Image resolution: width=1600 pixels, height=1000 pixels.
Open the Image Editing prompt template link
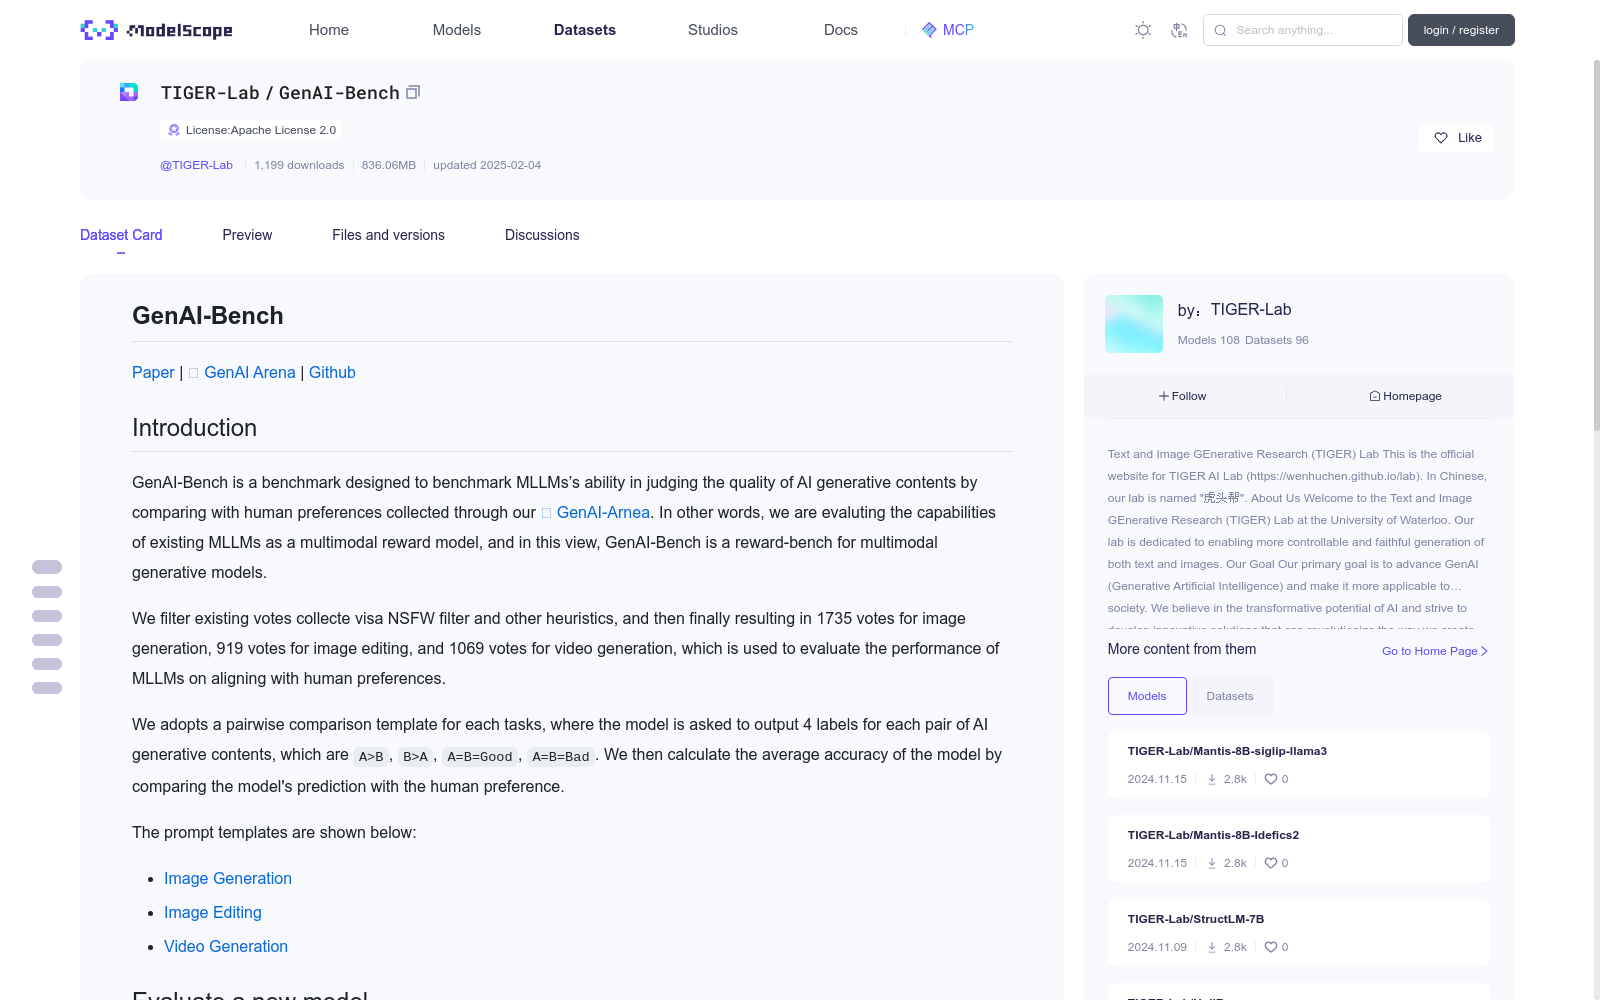tap(213, 912)
